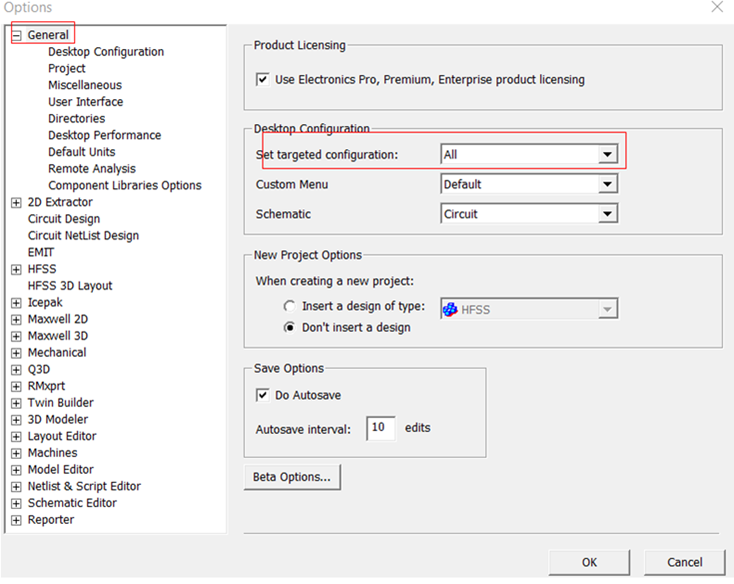
Task: Click the Autosave interval input field
Action: click(x=380, y=428)
